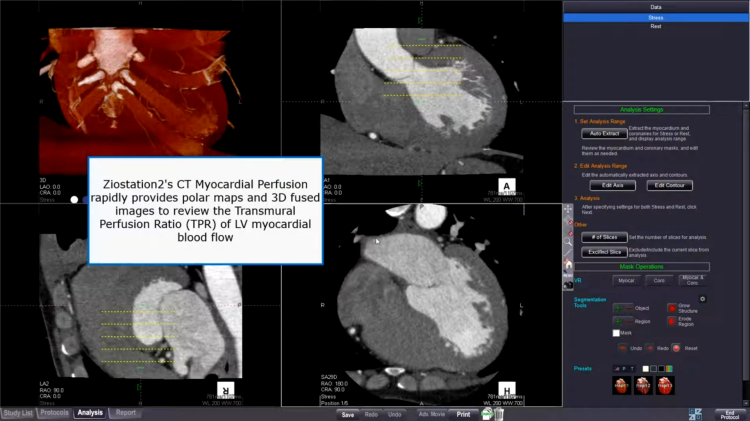This screenshot has width=750, height=421.
Task: Click the Erode Region red icon
Action: 672,321
